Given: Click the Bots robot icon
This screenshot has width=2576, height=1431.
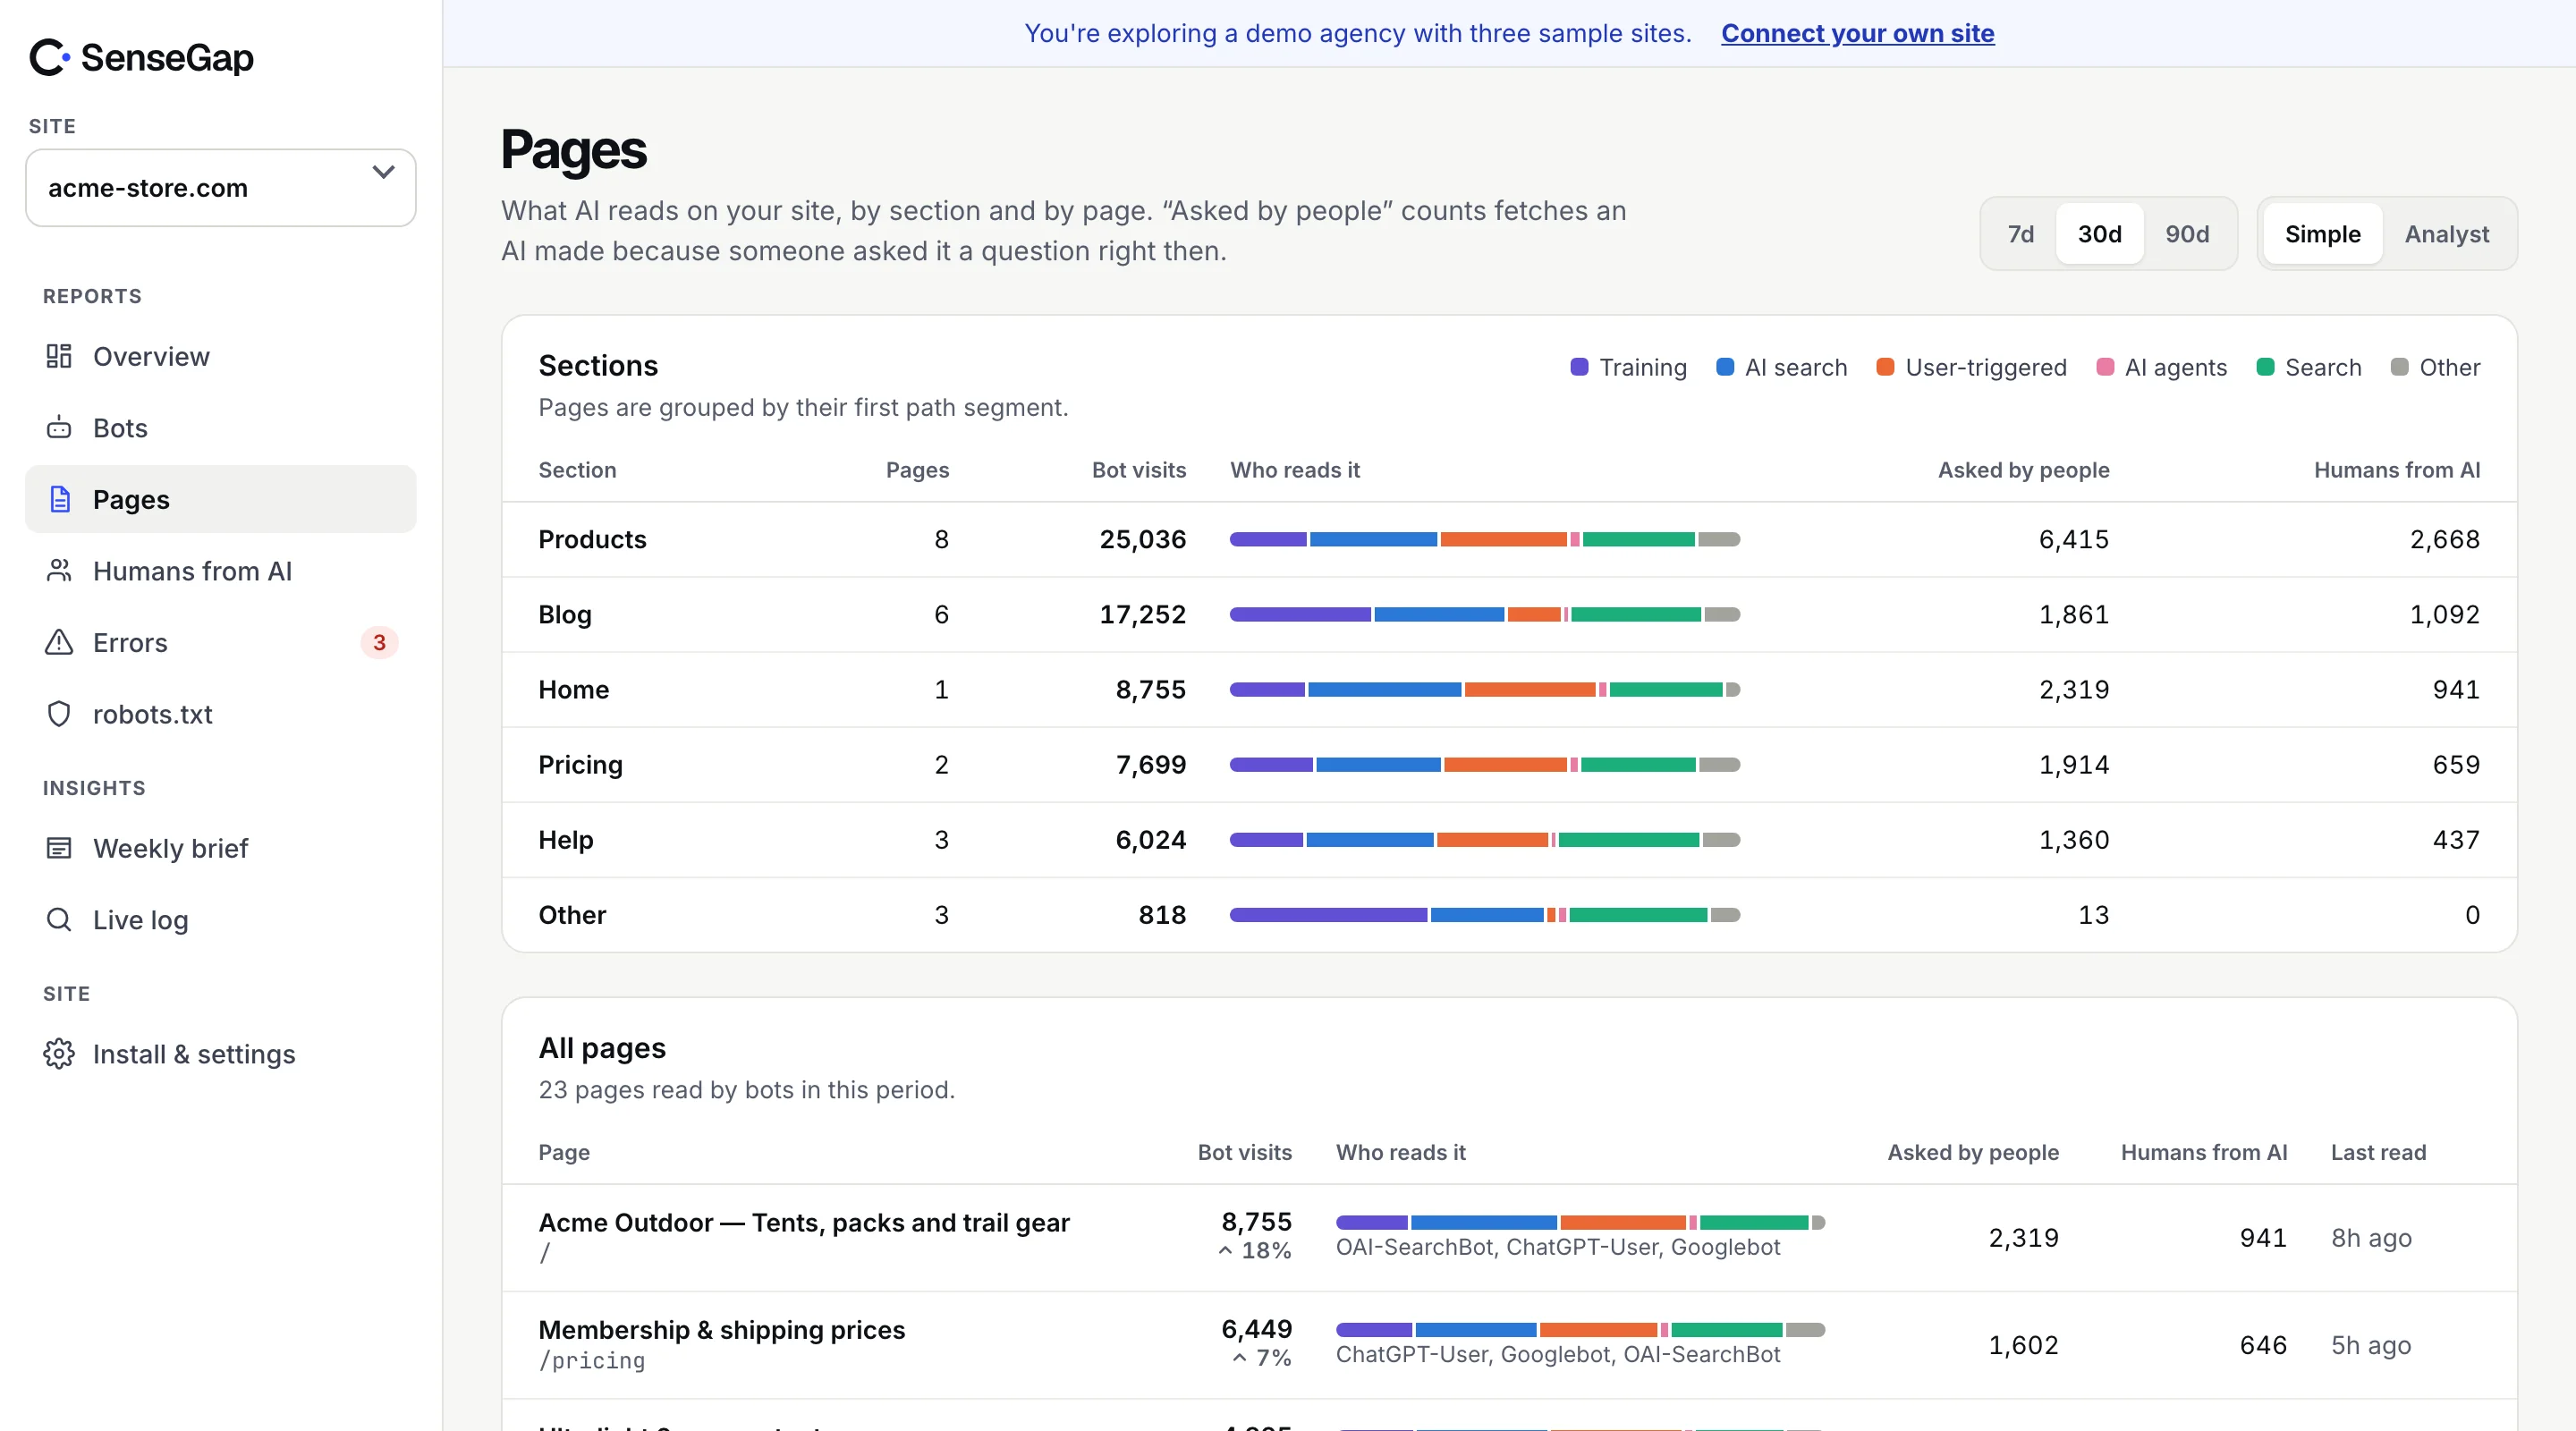Looking at the screenshot, I should (x=59, y=428).
